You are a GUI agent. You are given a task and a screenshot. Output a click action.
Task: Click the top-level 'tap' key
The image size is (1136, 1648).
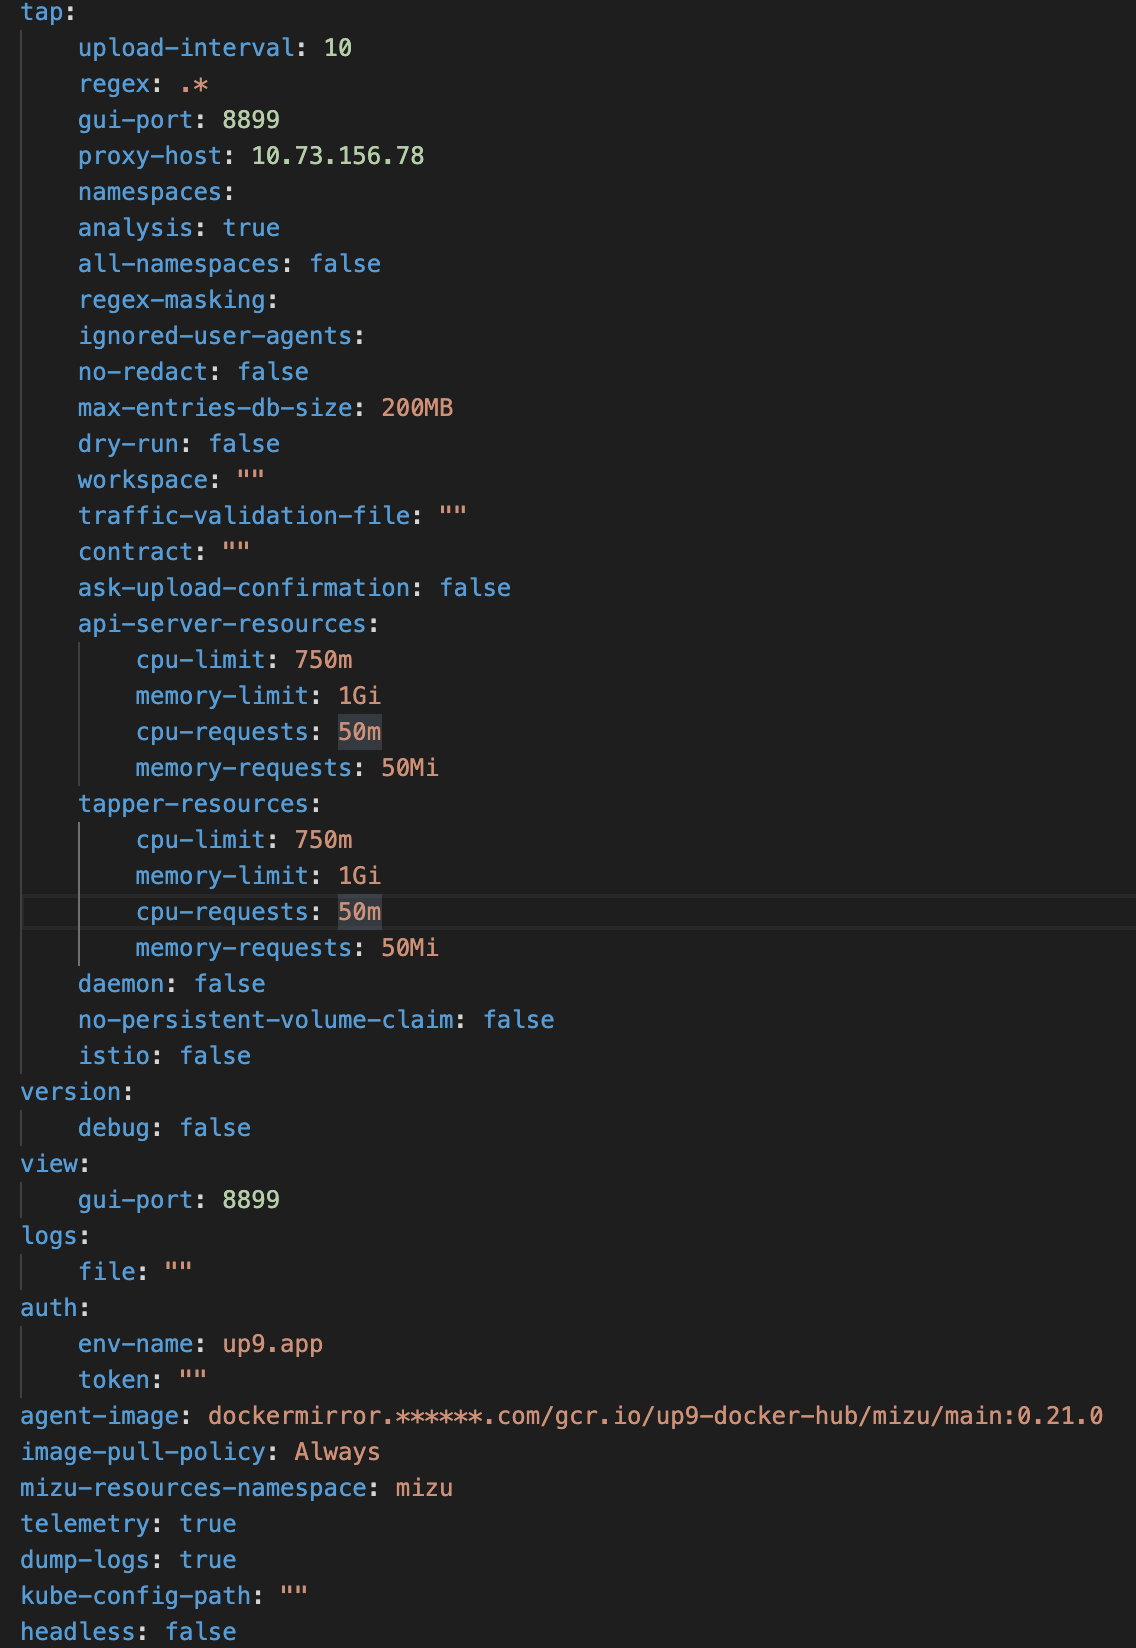[41, 12]
